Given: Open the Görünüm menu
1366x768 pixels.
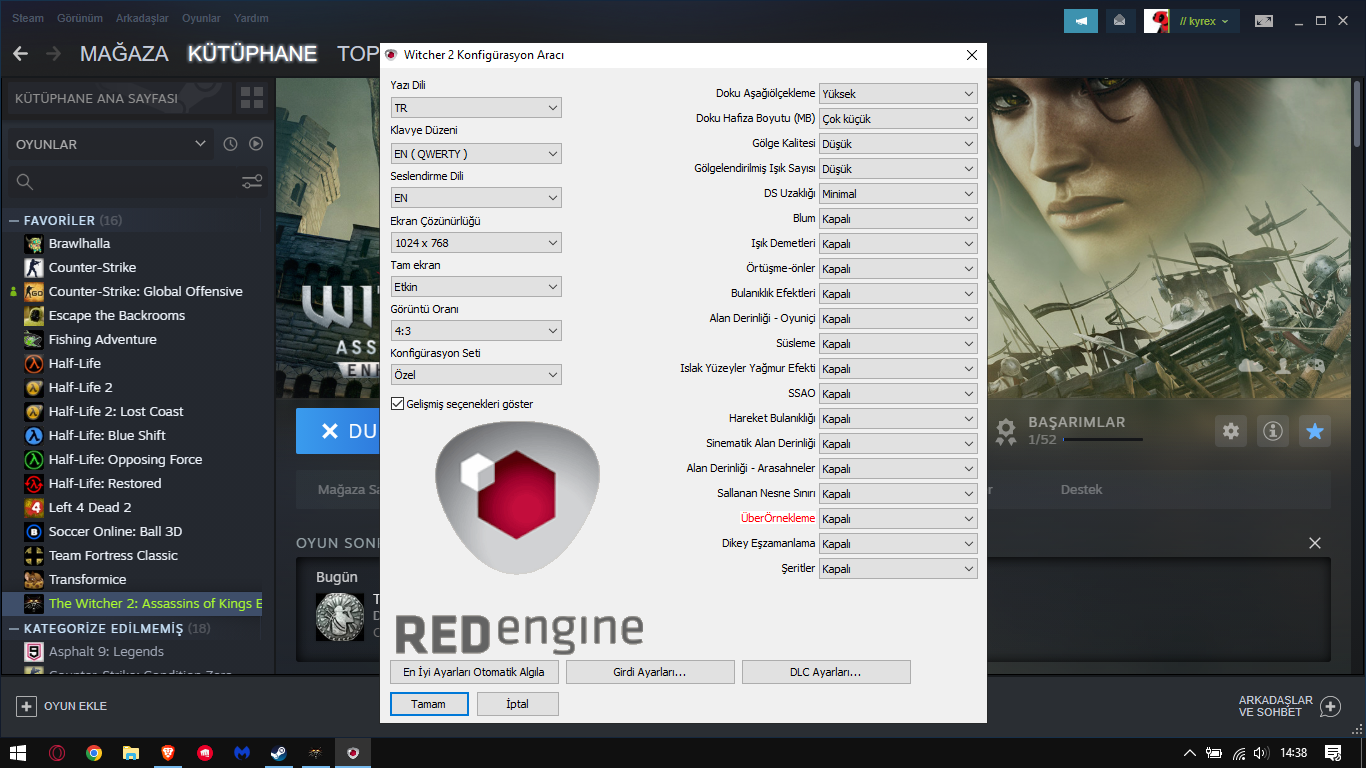Looking at the screenshot, I should click(x=78, y=18).
